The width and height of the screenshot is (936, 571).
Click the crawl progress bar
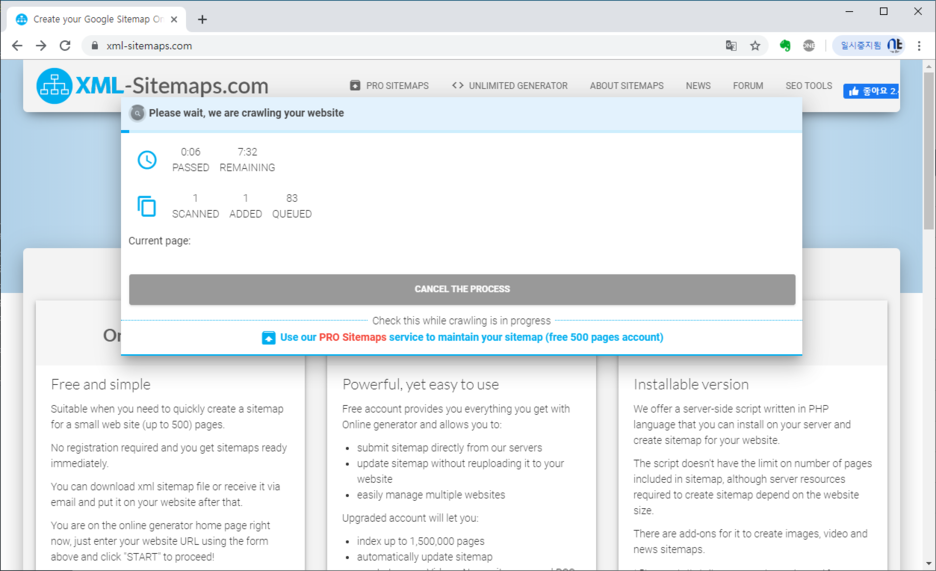461,131
